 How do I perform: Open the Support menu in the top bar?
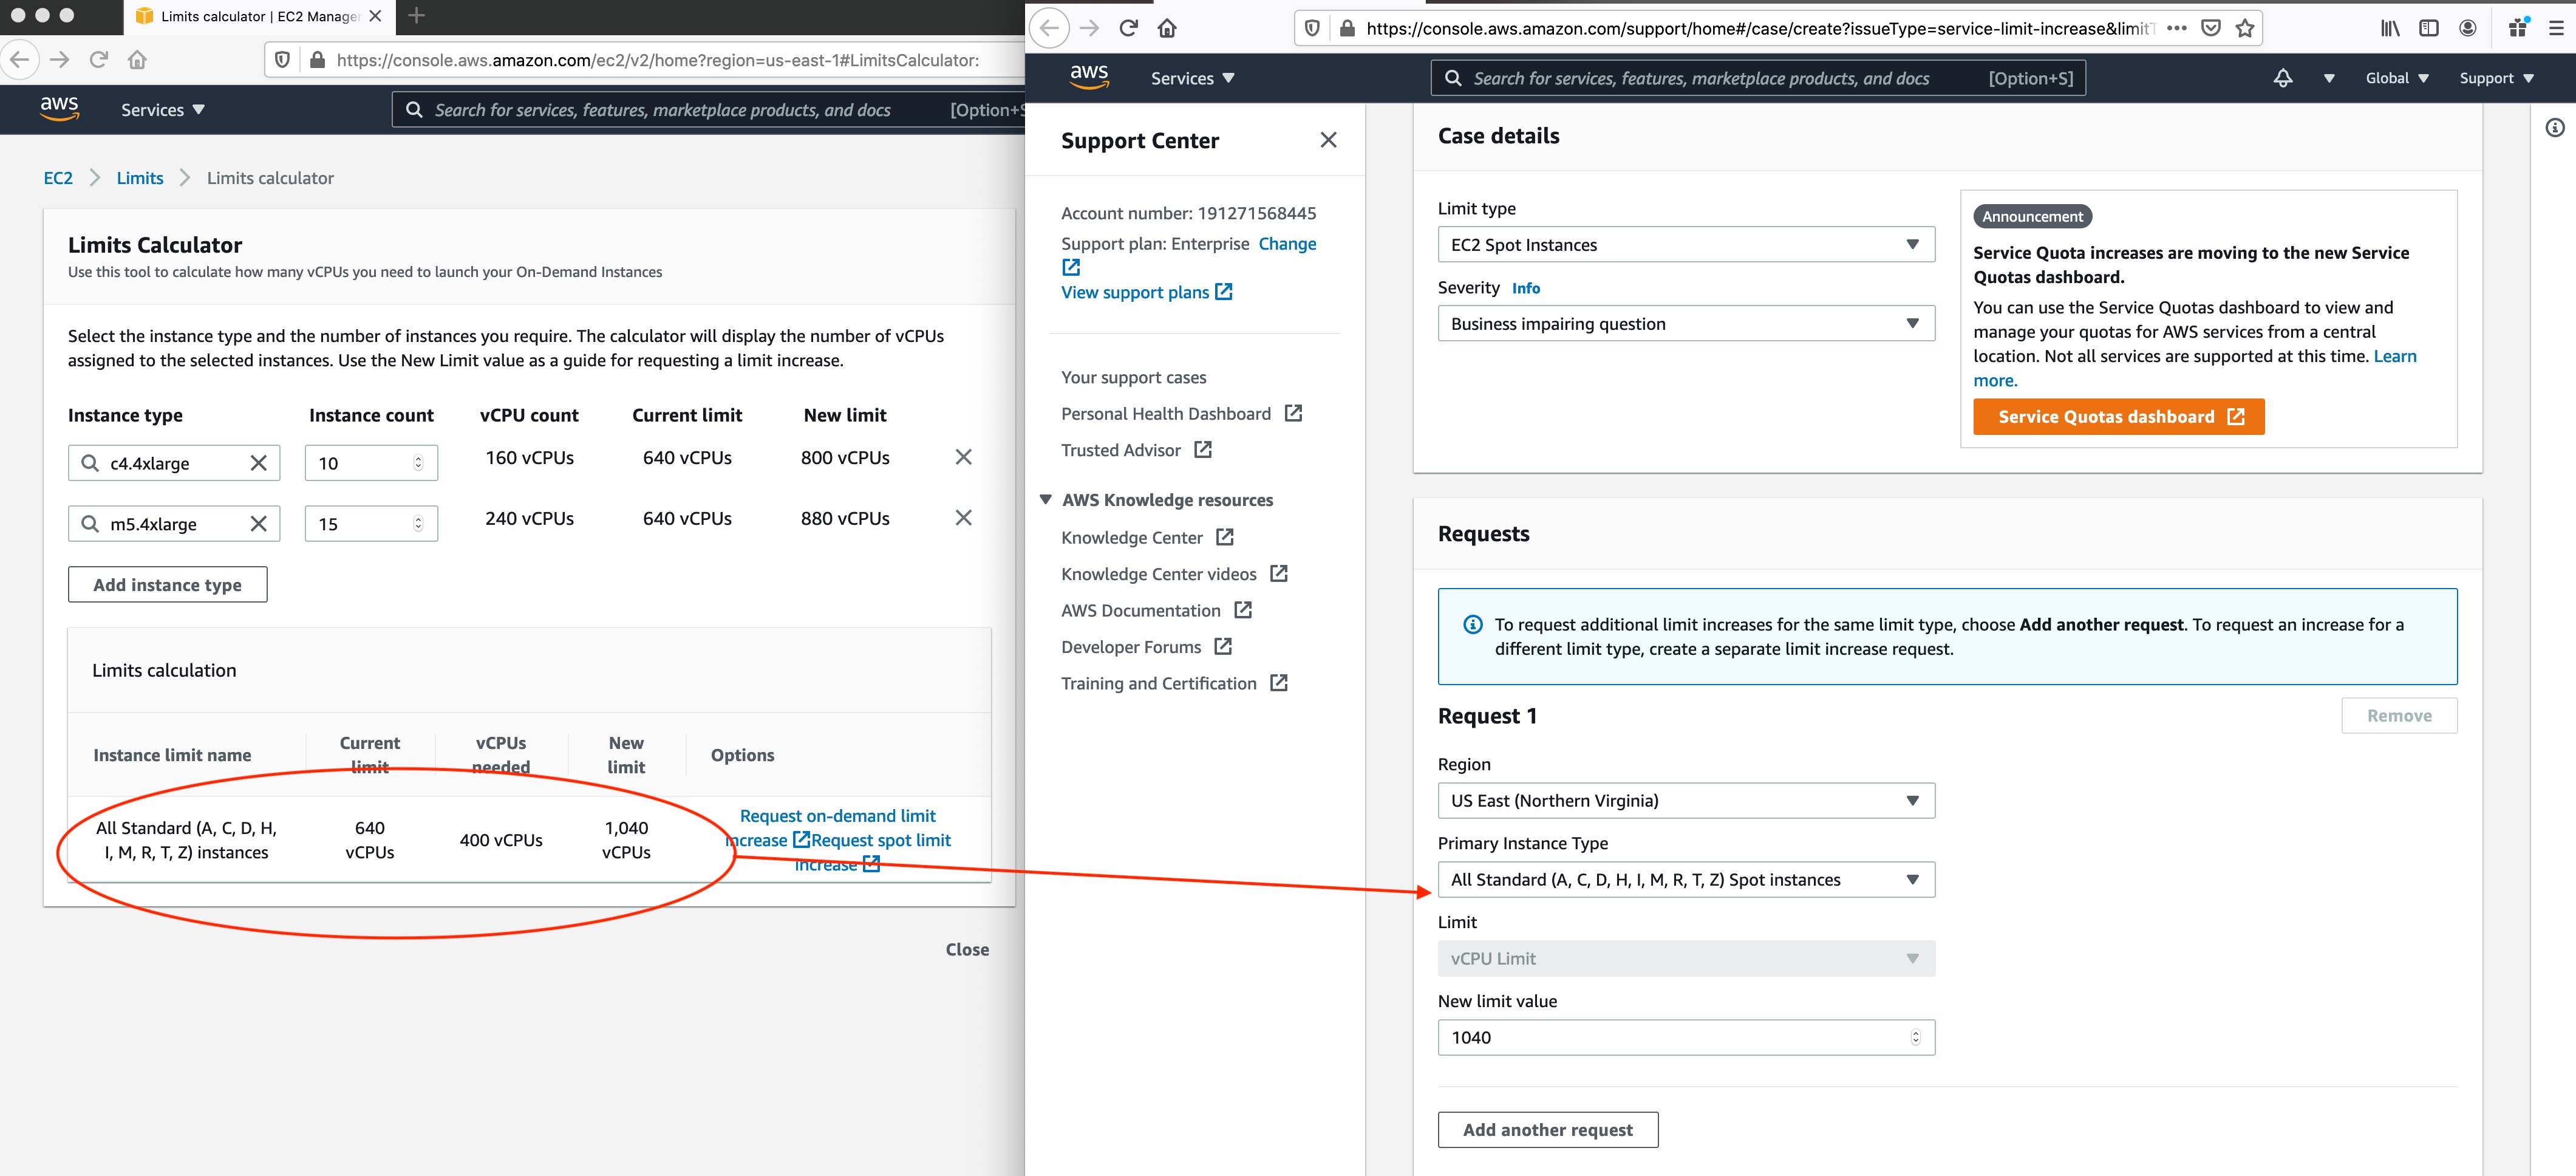2497,78
